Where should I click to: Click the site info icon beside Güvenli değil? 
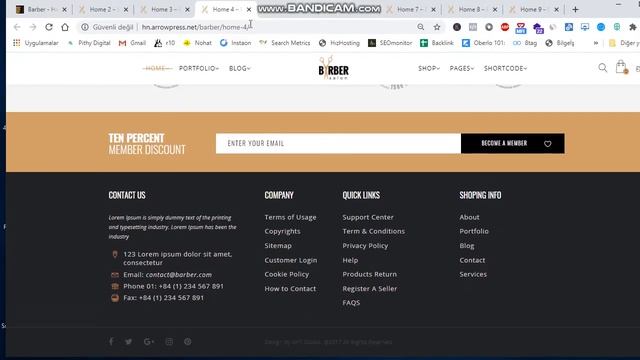[84, 27]
